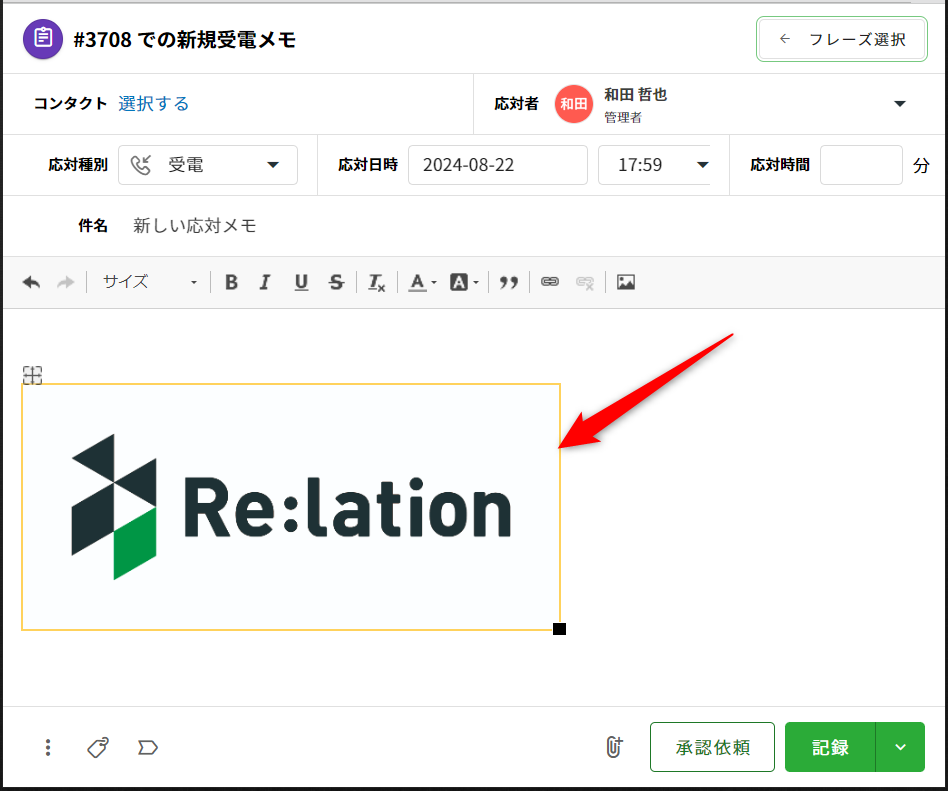Click the undo arrow icon

coord(31,283)
